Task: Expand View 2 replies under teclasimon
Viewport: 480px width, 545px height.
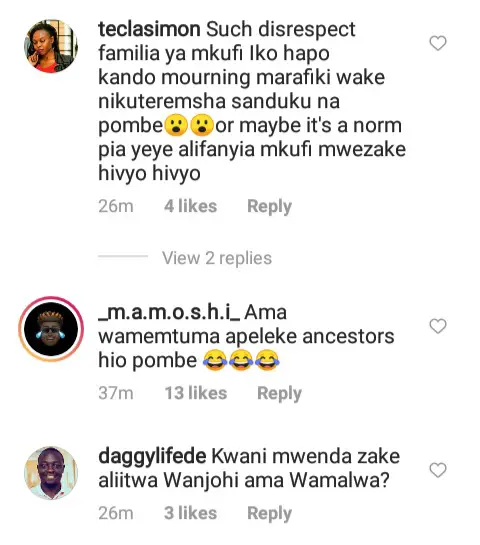Action: (217, 258)
